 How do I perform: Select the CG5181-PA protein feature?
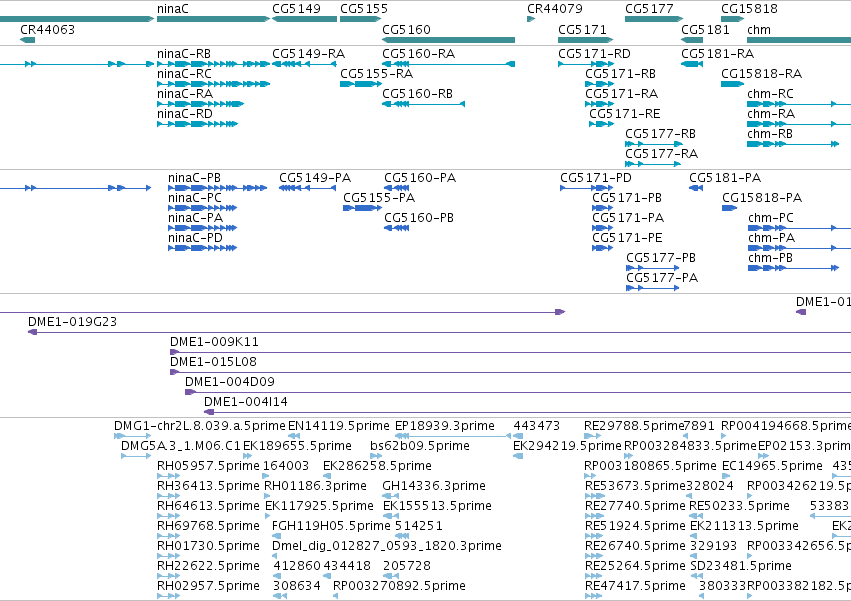point(696,188)
